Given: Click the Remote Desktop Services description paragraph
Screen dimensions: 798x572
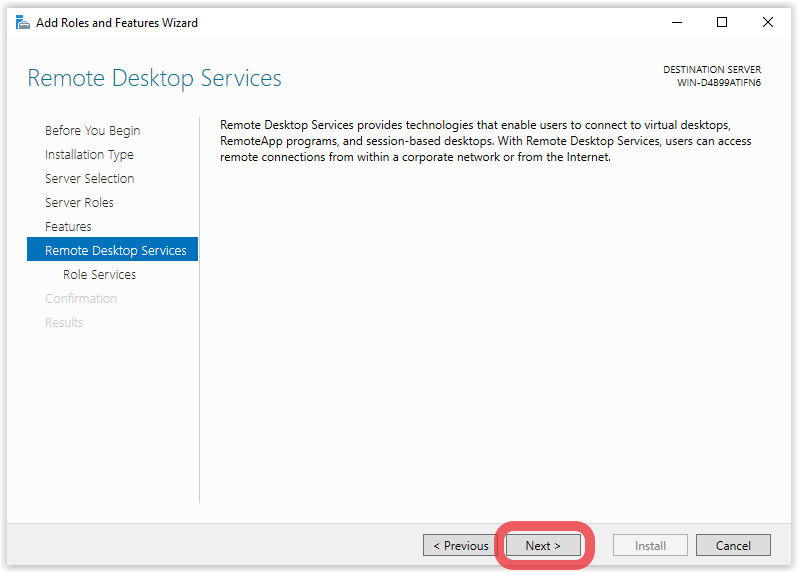Looking at the screenshot, I should (x=486, y=141).
